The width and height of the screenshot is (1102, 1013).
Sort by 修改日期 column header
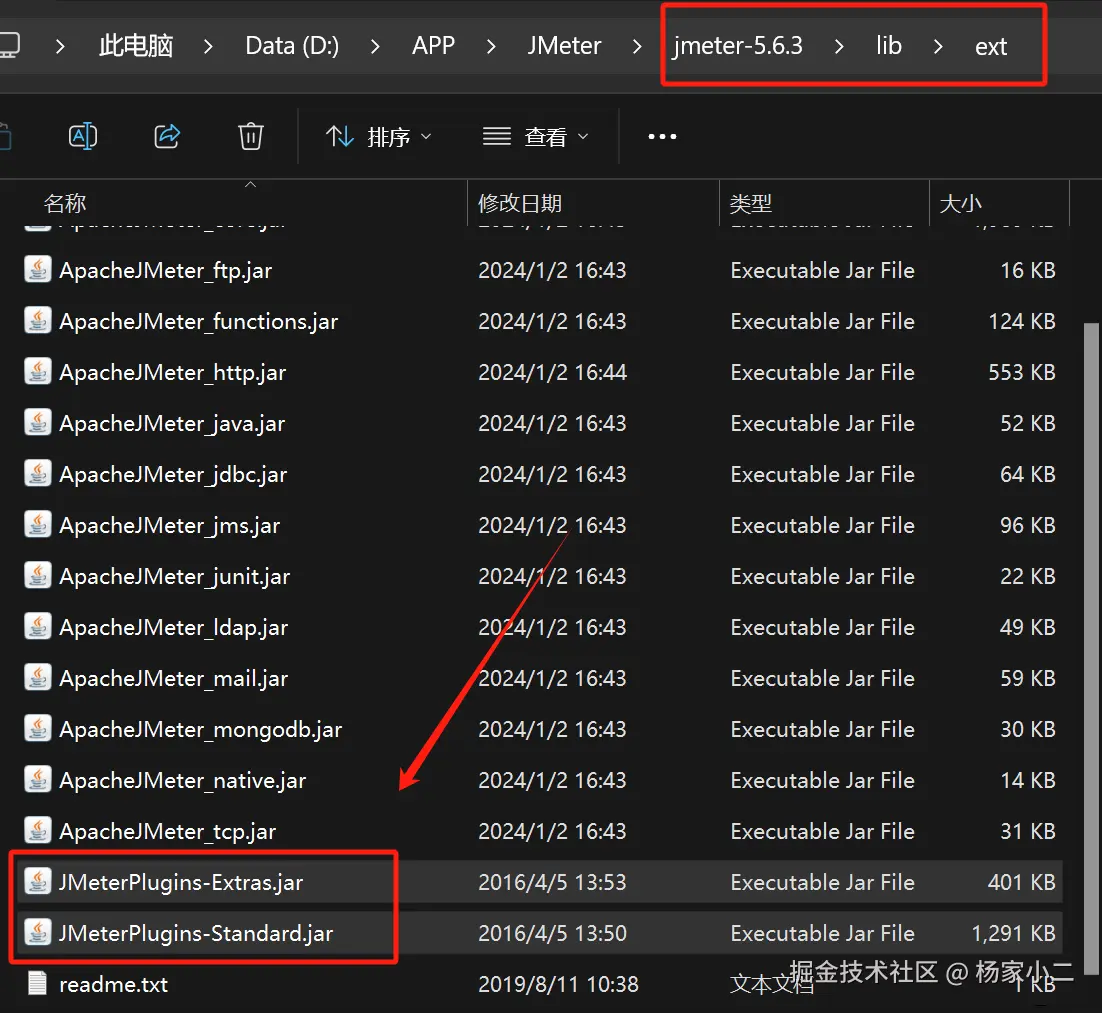pos(520,203)
